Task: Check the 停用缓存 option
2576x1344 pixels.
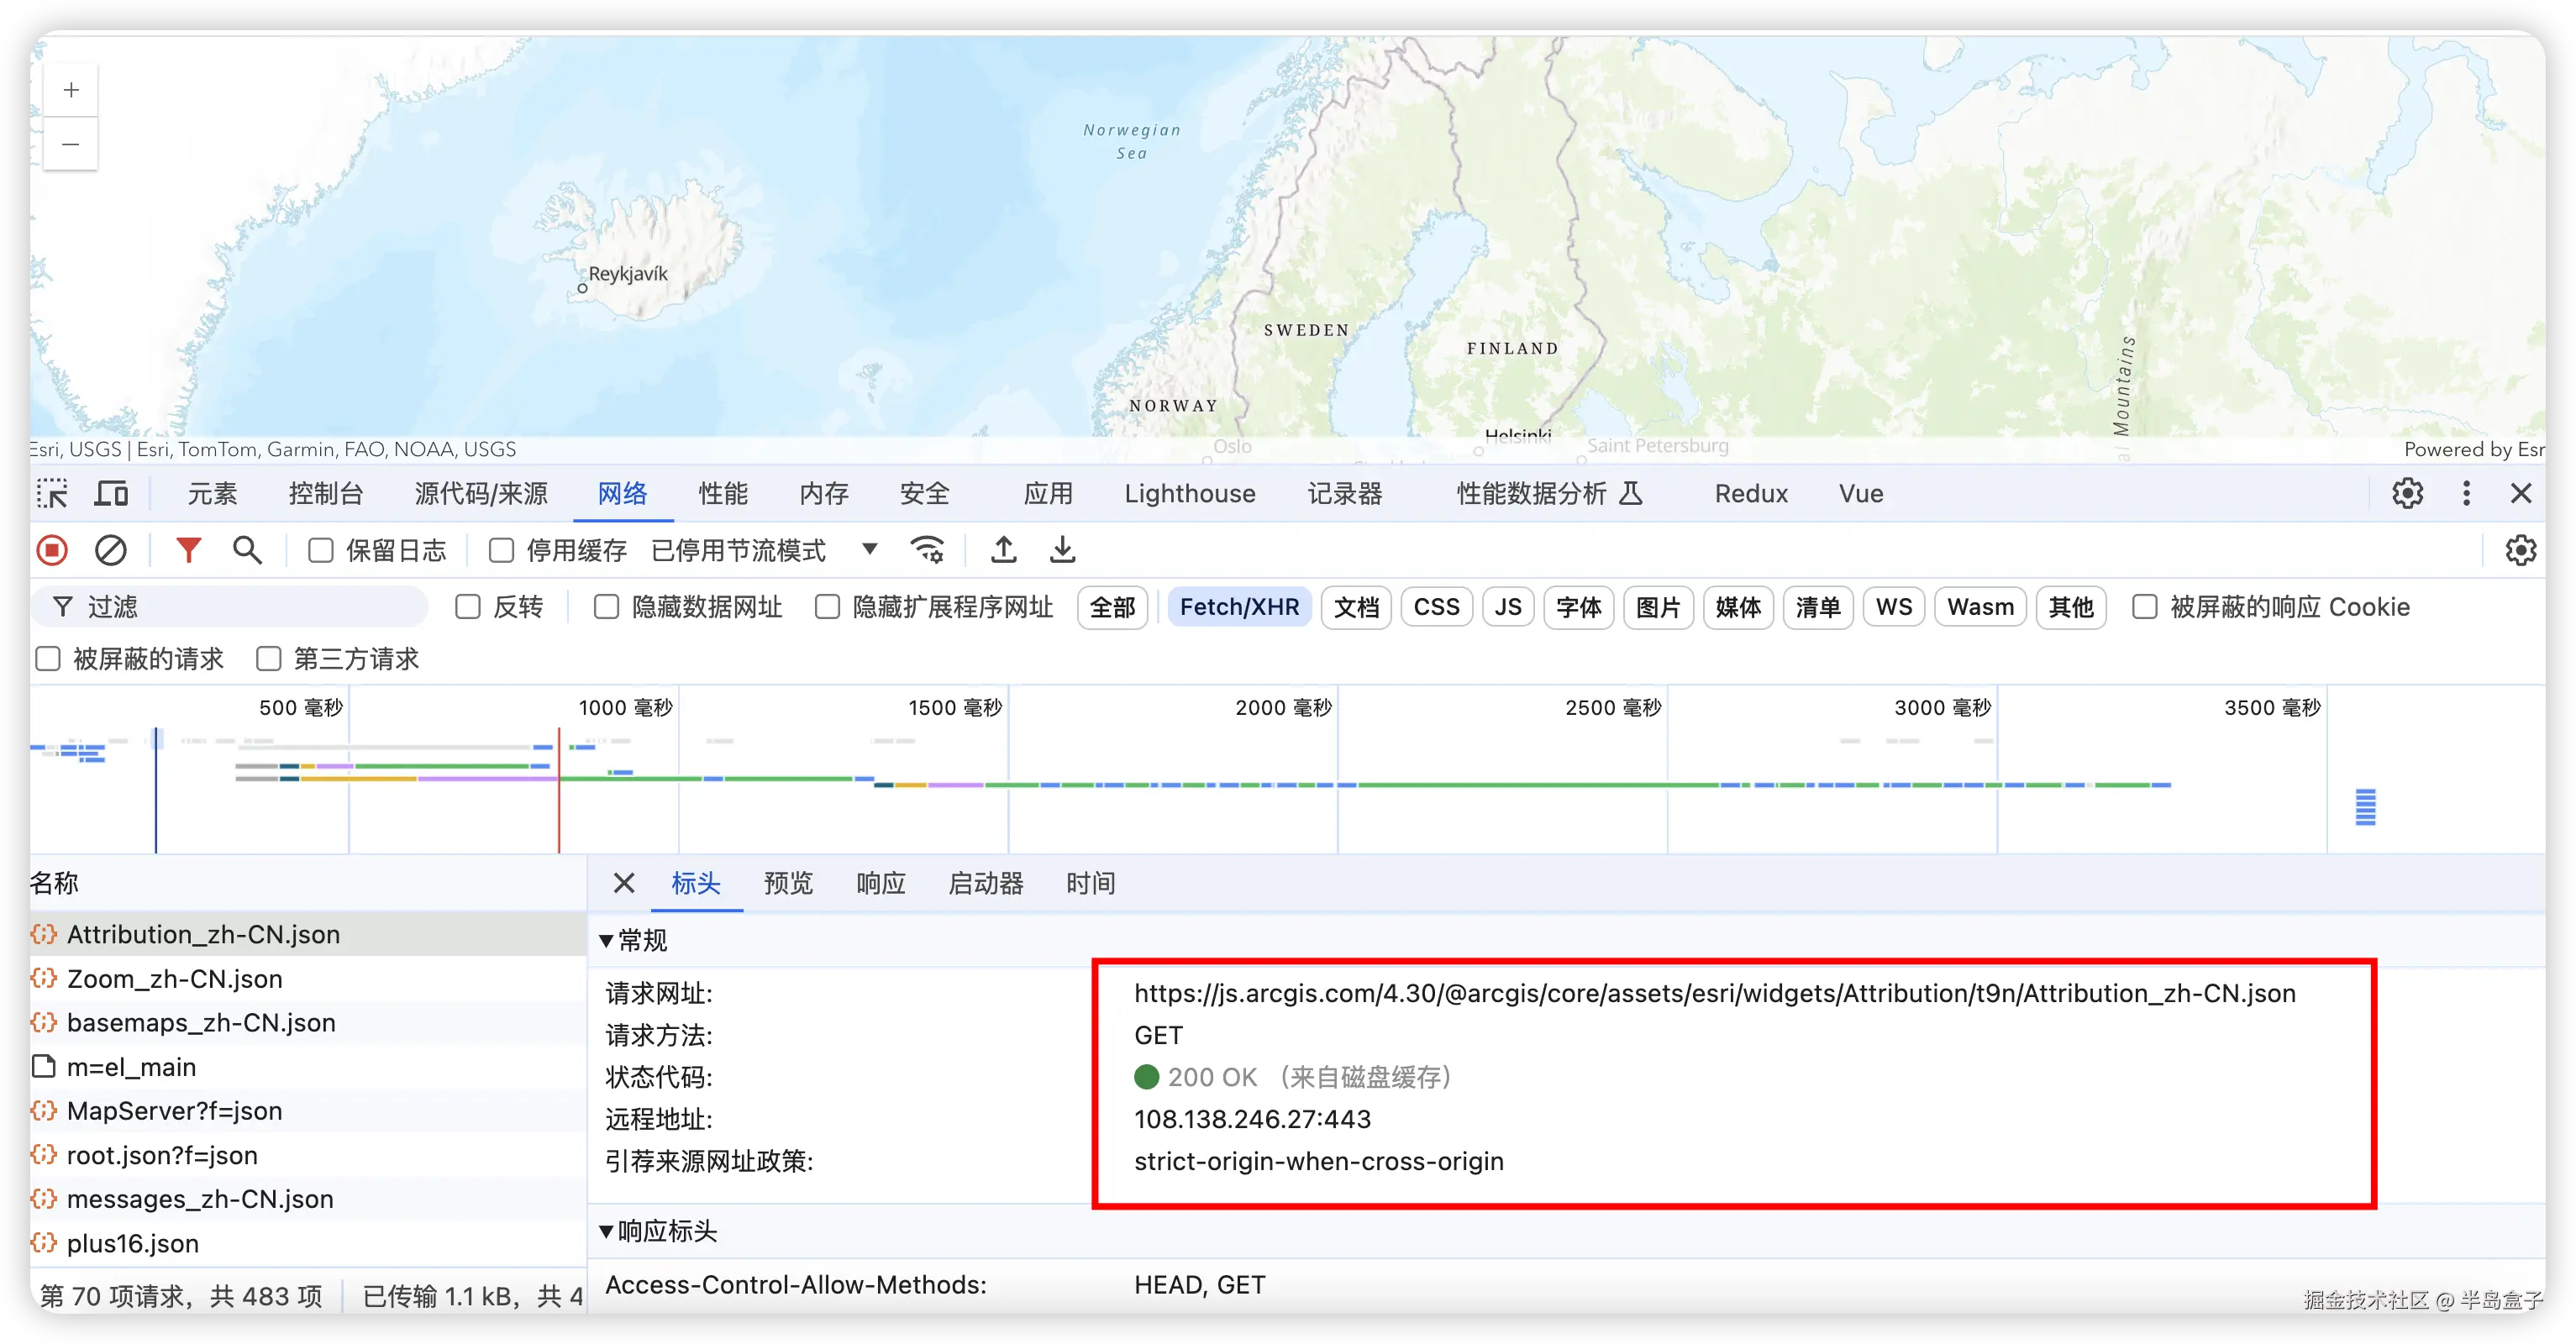Action: [502, 551]
